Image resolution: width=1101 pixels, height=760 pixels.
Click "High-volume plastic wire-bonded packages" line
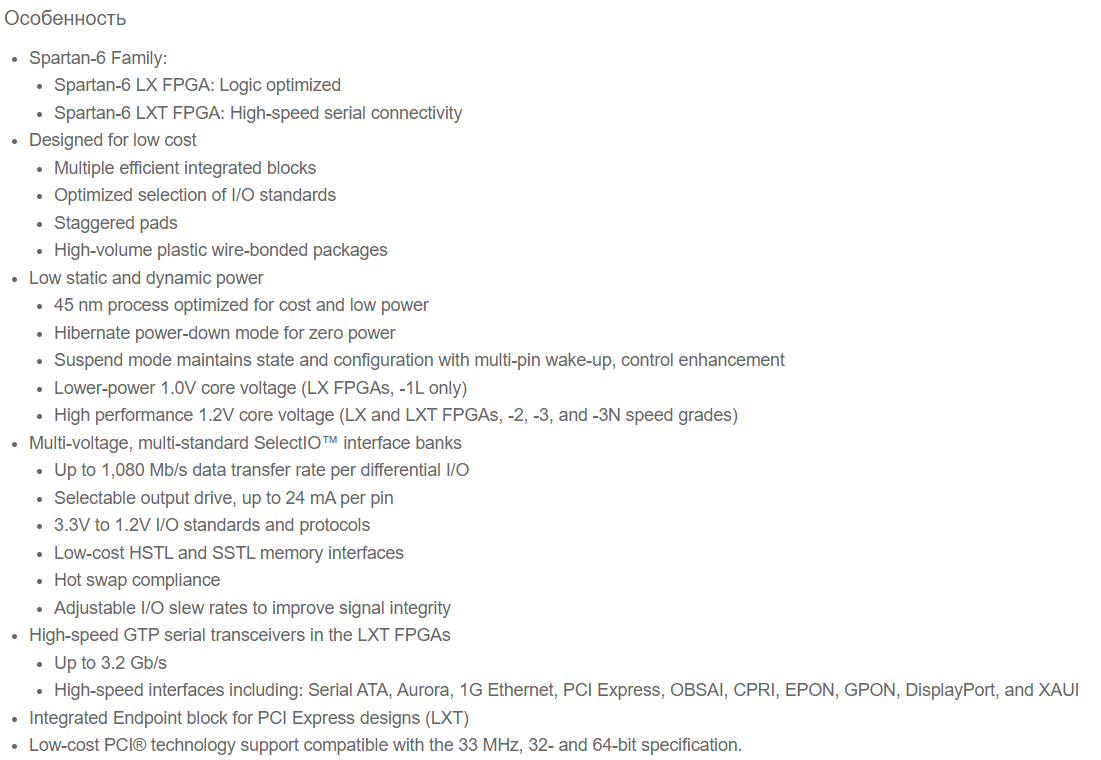tap(221, 250)
